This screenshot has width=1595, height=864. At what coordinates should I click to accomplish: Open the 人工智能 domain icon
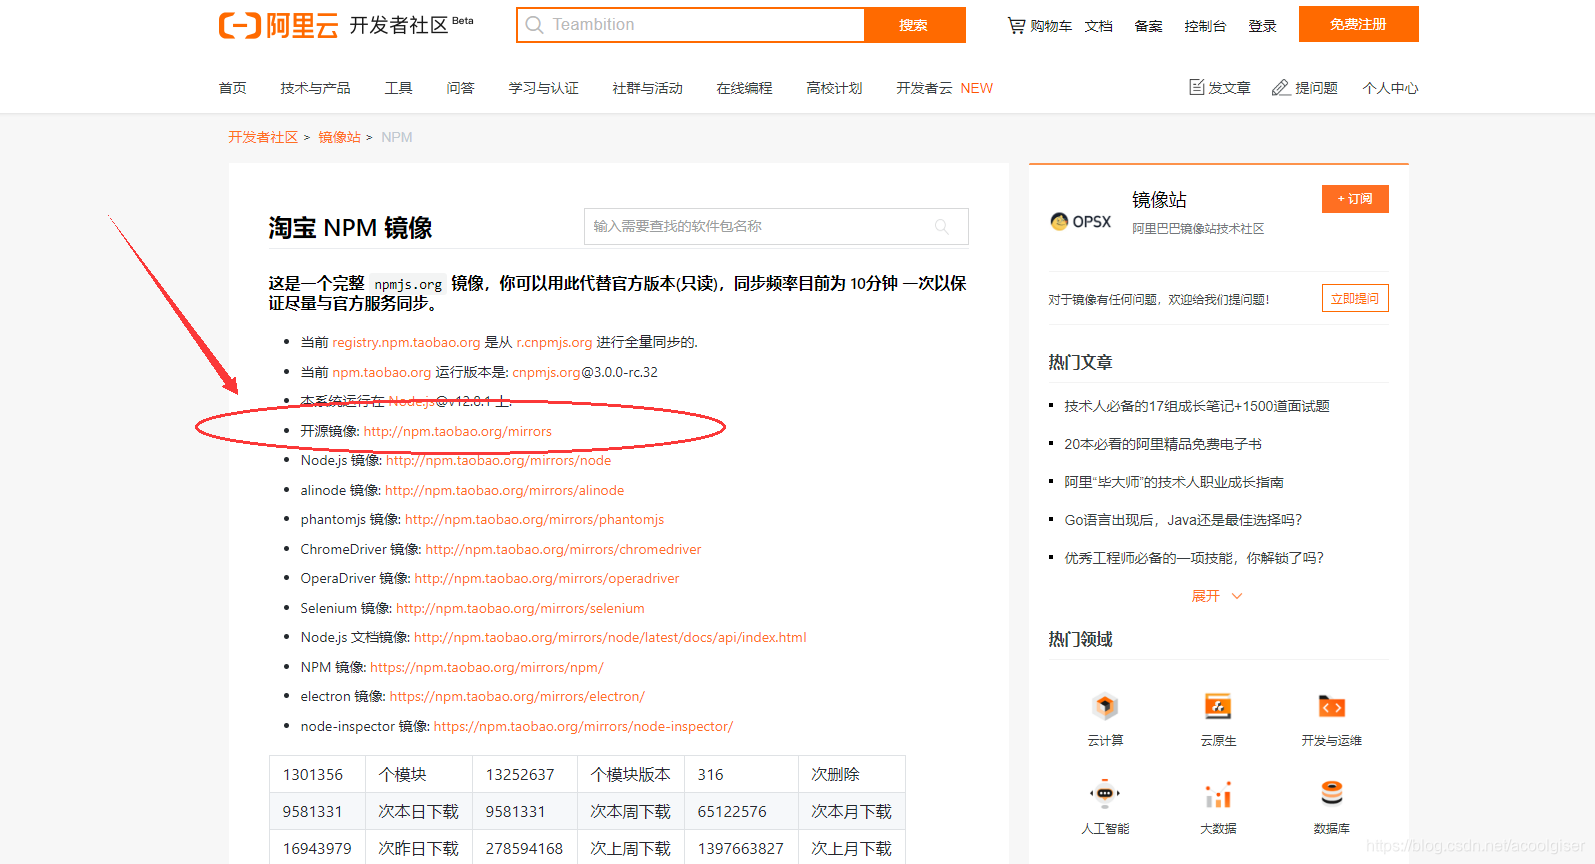click(x=1105, y=794)
